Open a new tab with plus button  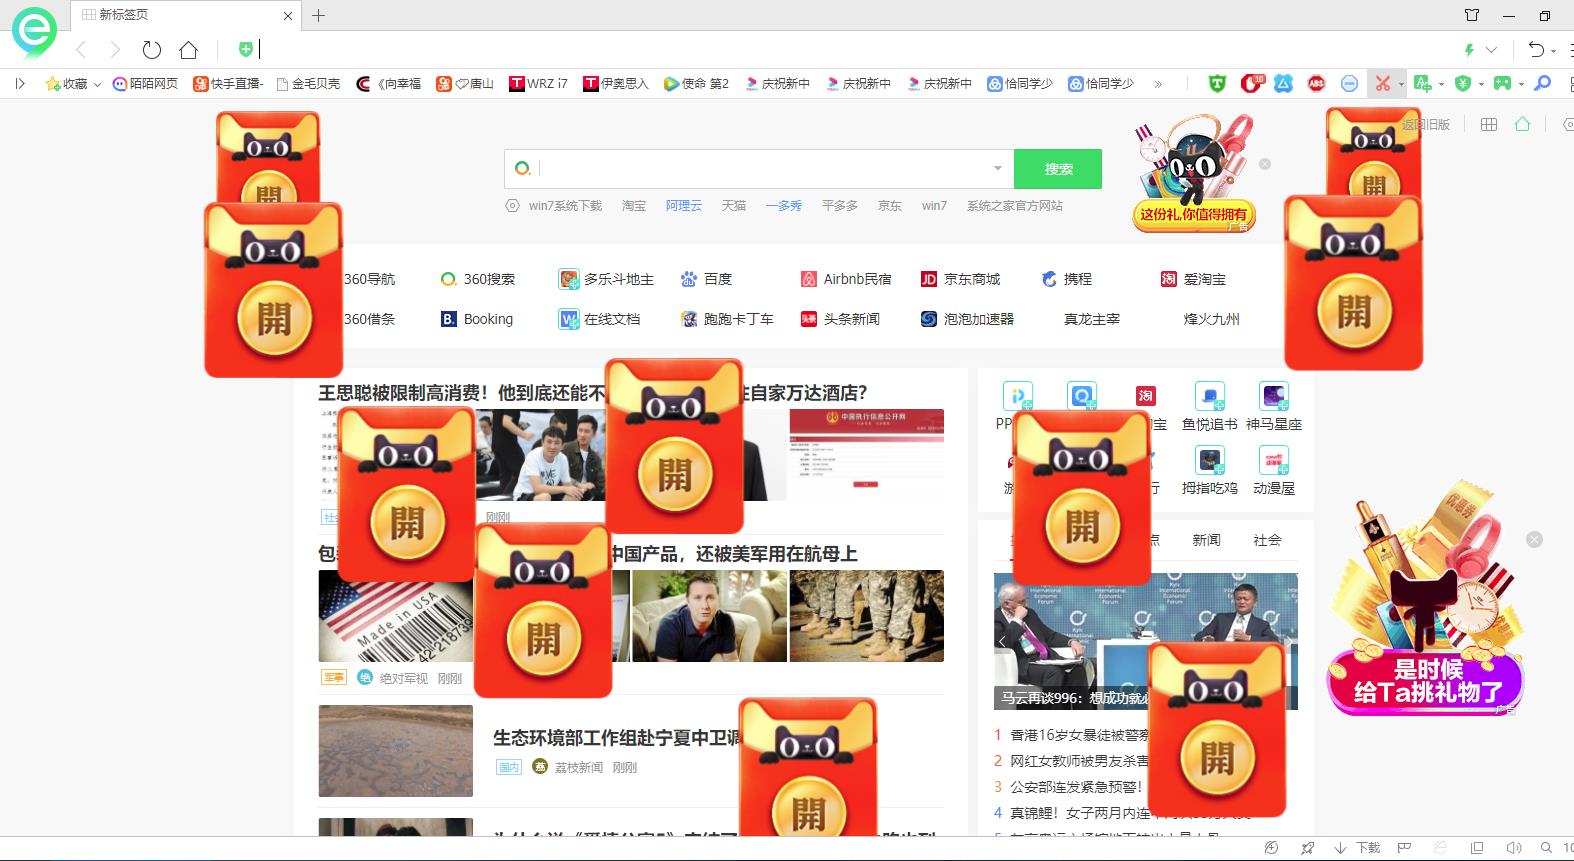(318, 15)
